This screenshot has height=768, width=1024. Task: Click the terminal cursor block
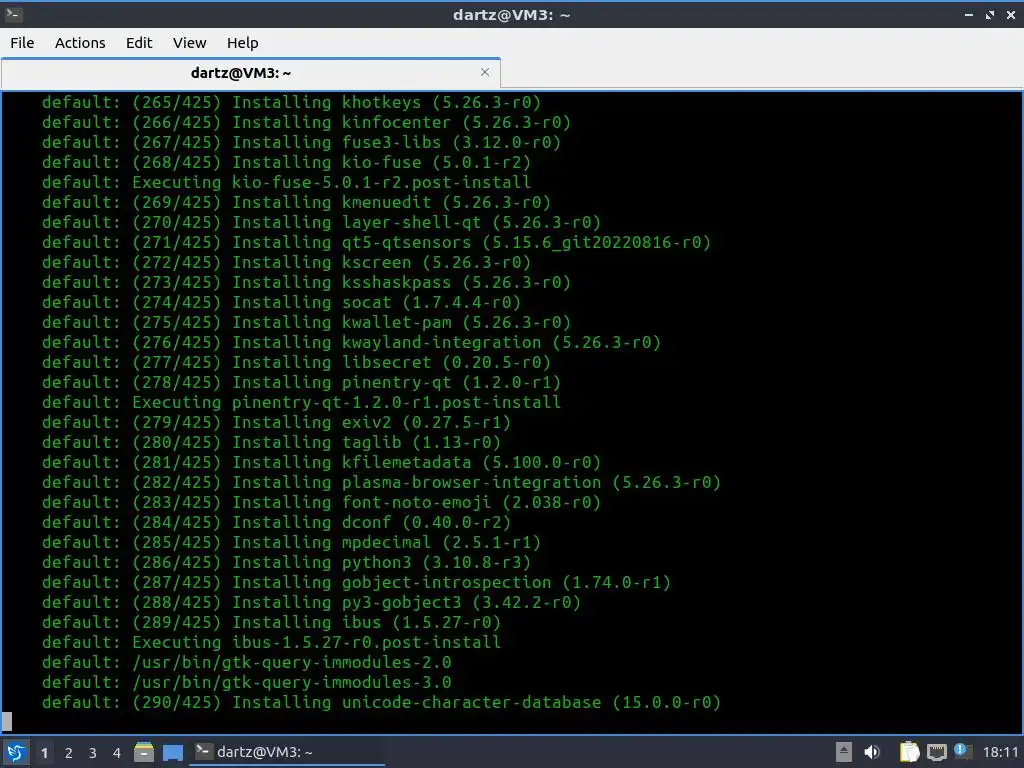point(7,722)
